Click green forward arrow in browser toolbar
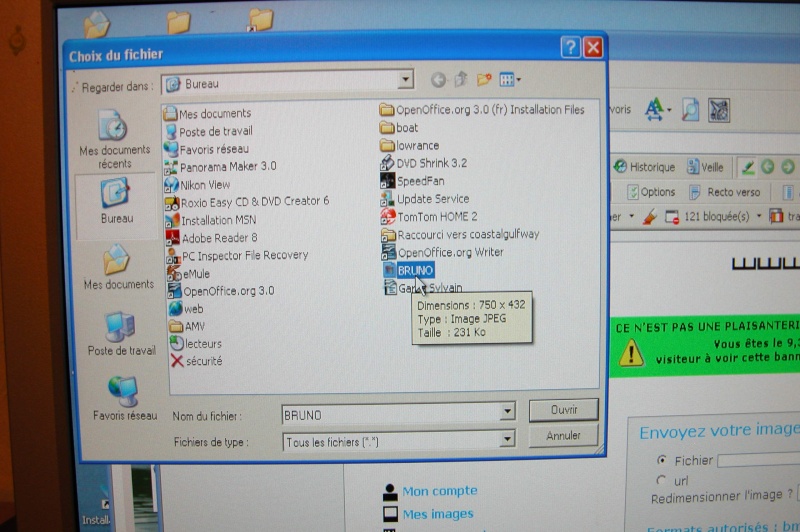 click(787, 166)
